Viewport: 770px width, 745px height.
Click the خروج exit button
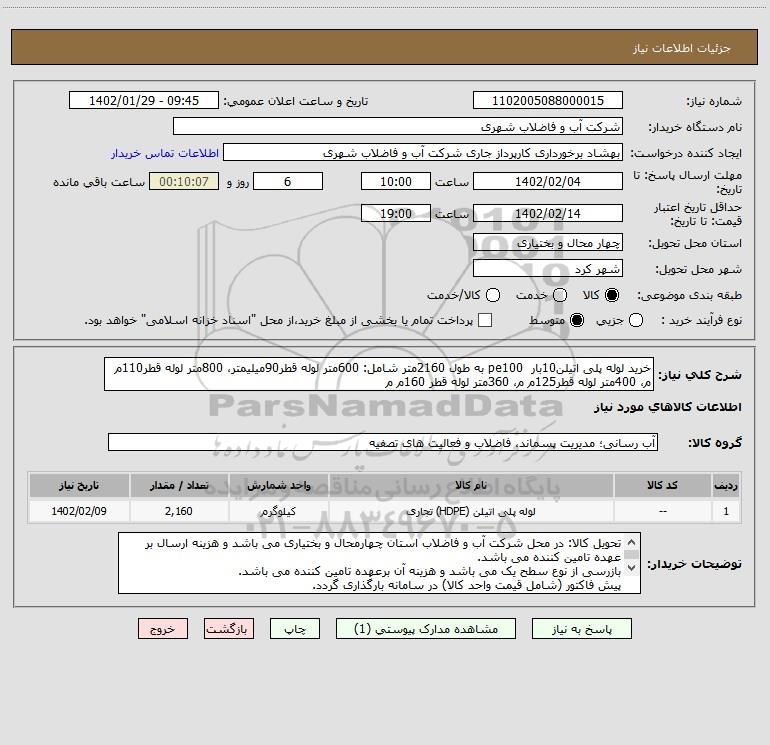pos(163,629)
